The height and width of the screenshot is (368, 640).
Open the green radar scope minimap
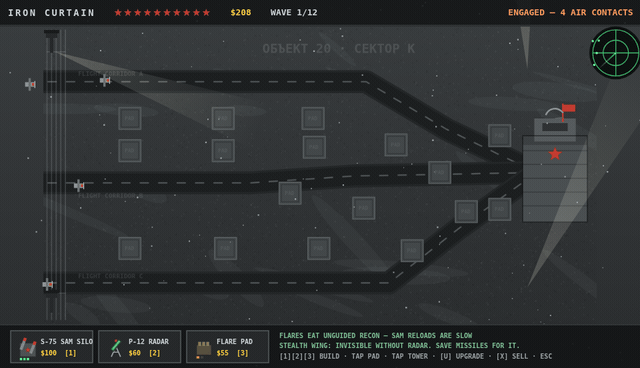click(615, 53)
